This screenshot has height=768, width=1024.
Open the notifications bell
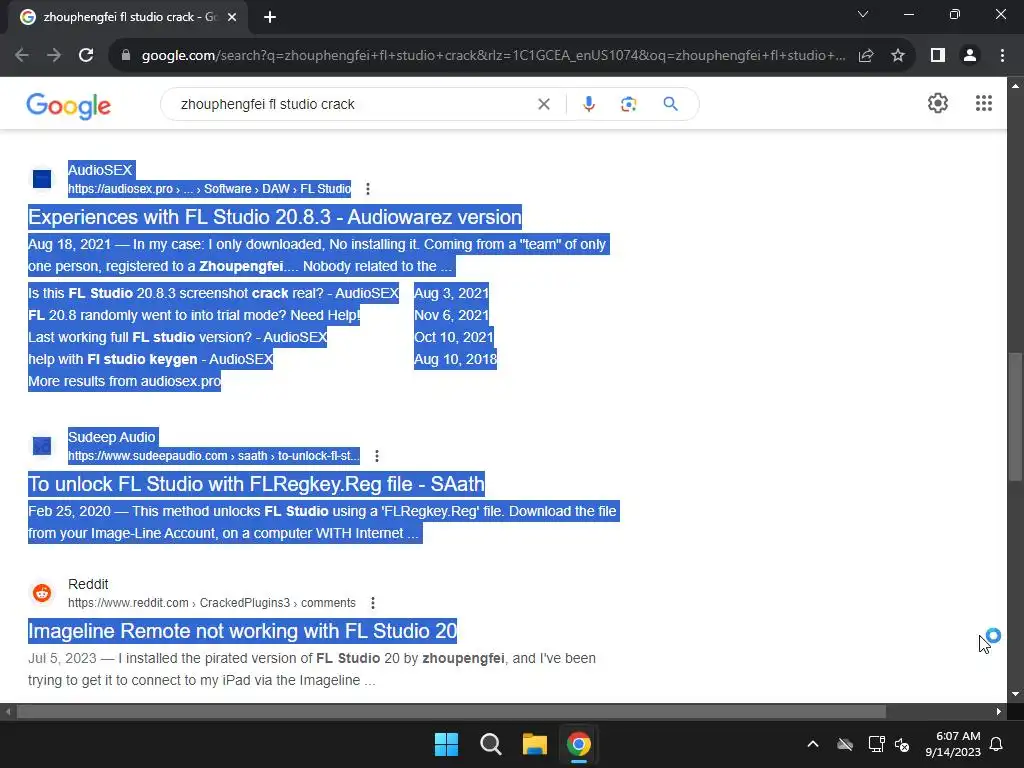997,744
